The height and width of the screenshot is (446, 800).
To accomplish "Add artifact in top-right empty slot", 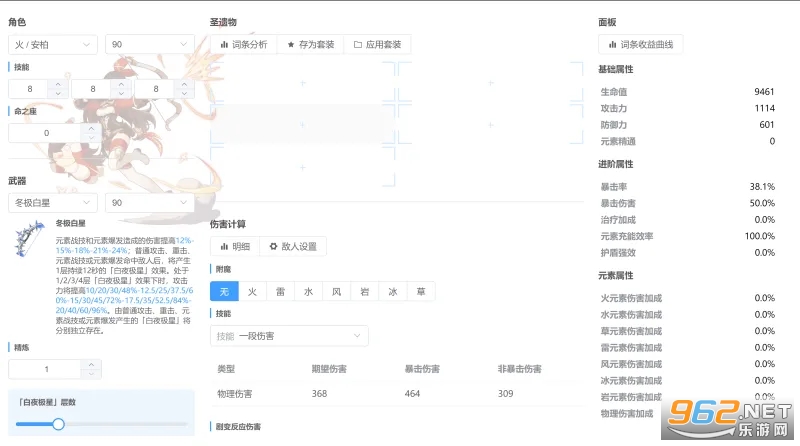I will coord(490,83).
